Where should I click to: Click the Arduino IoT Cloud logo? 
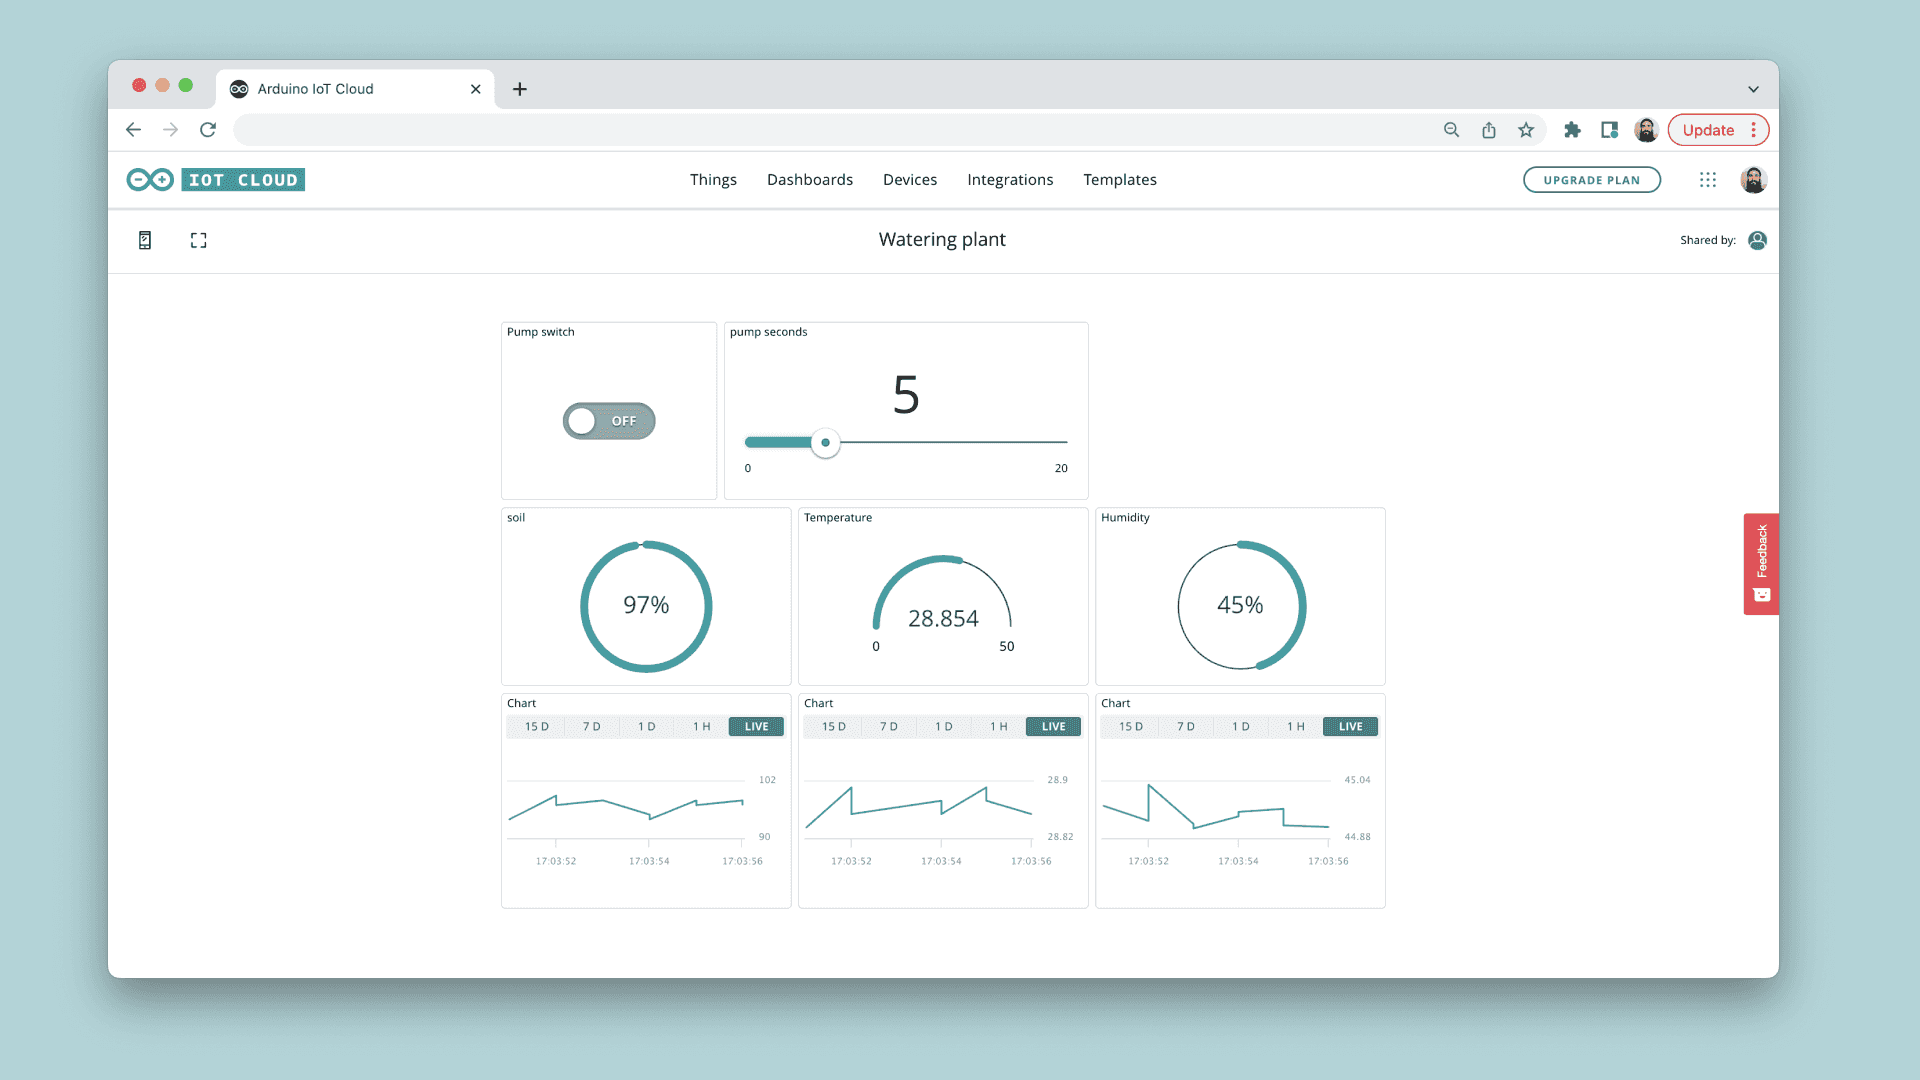pyautogui.click(x=216, y=180)
